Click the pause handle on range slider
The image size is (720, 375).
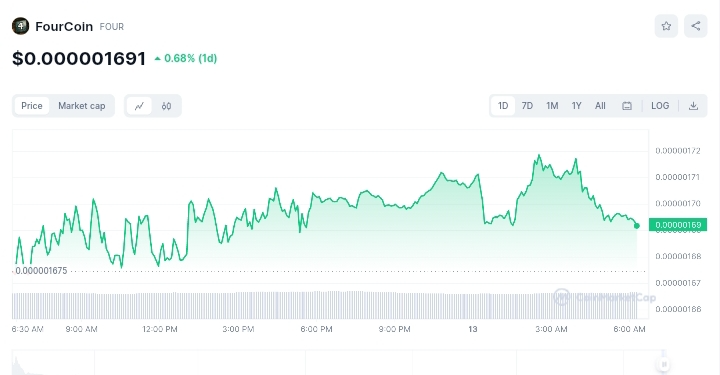[x=664, y=364]
